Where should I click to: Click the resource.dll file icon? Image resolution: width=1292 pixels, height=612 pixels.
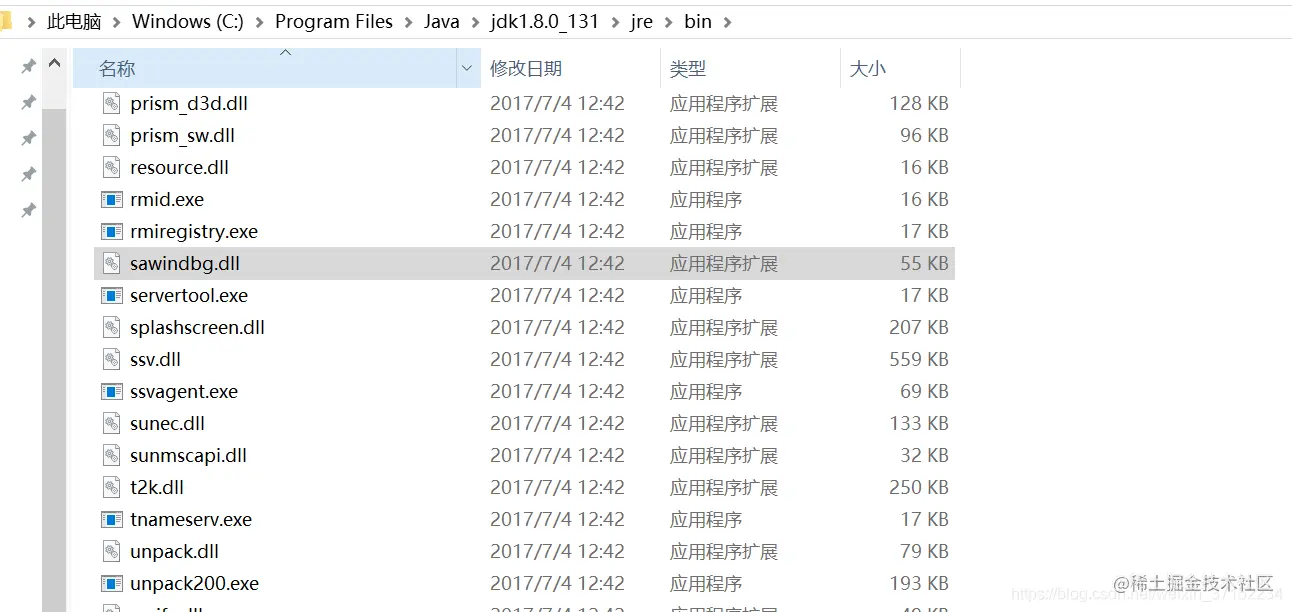112,167
